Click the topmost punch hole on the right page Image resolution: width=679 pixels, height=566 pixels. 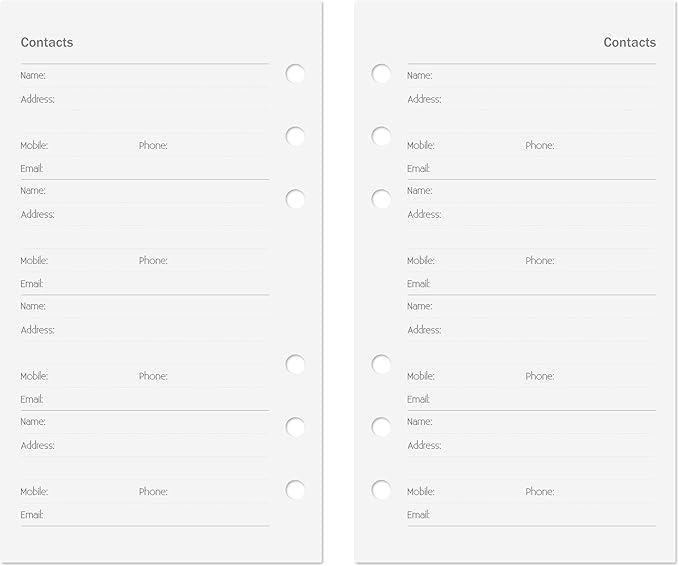point(381,74)
